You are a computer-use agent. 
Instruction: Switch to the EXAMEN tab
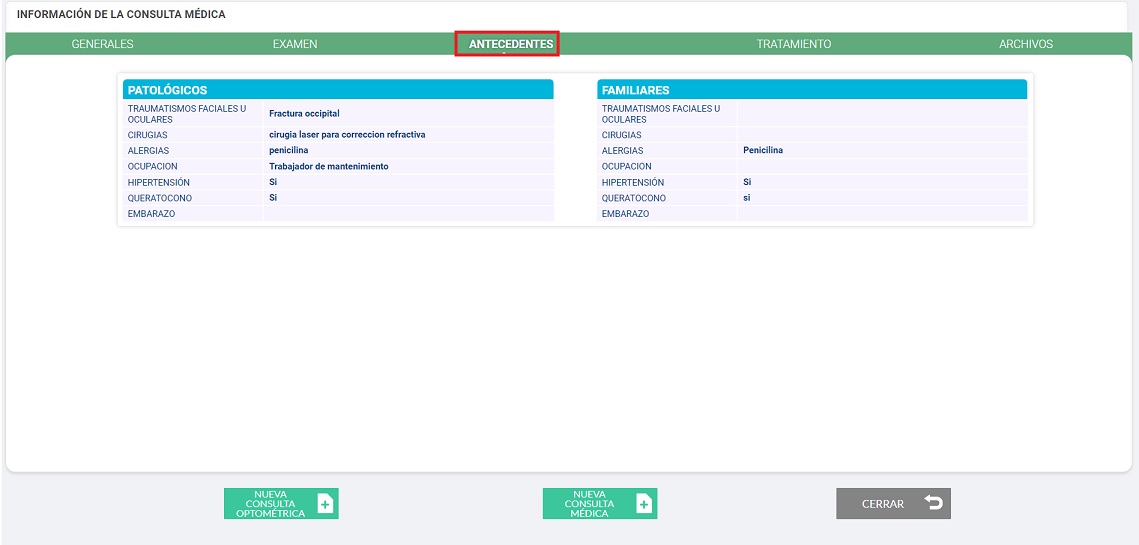click(x=295, y=44)
